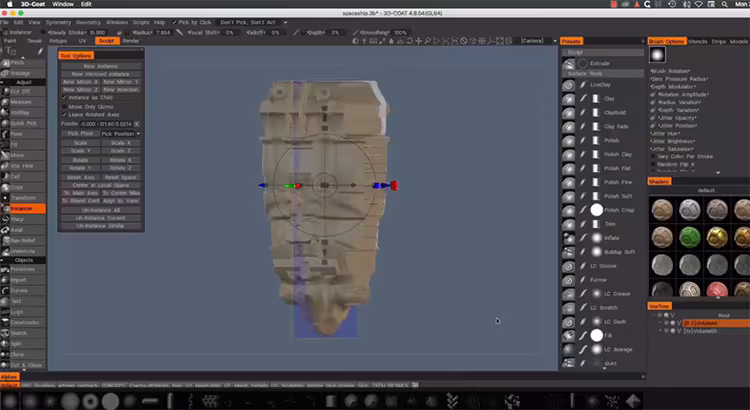Choose the LiveClay preset

click(x=602, y=85)
